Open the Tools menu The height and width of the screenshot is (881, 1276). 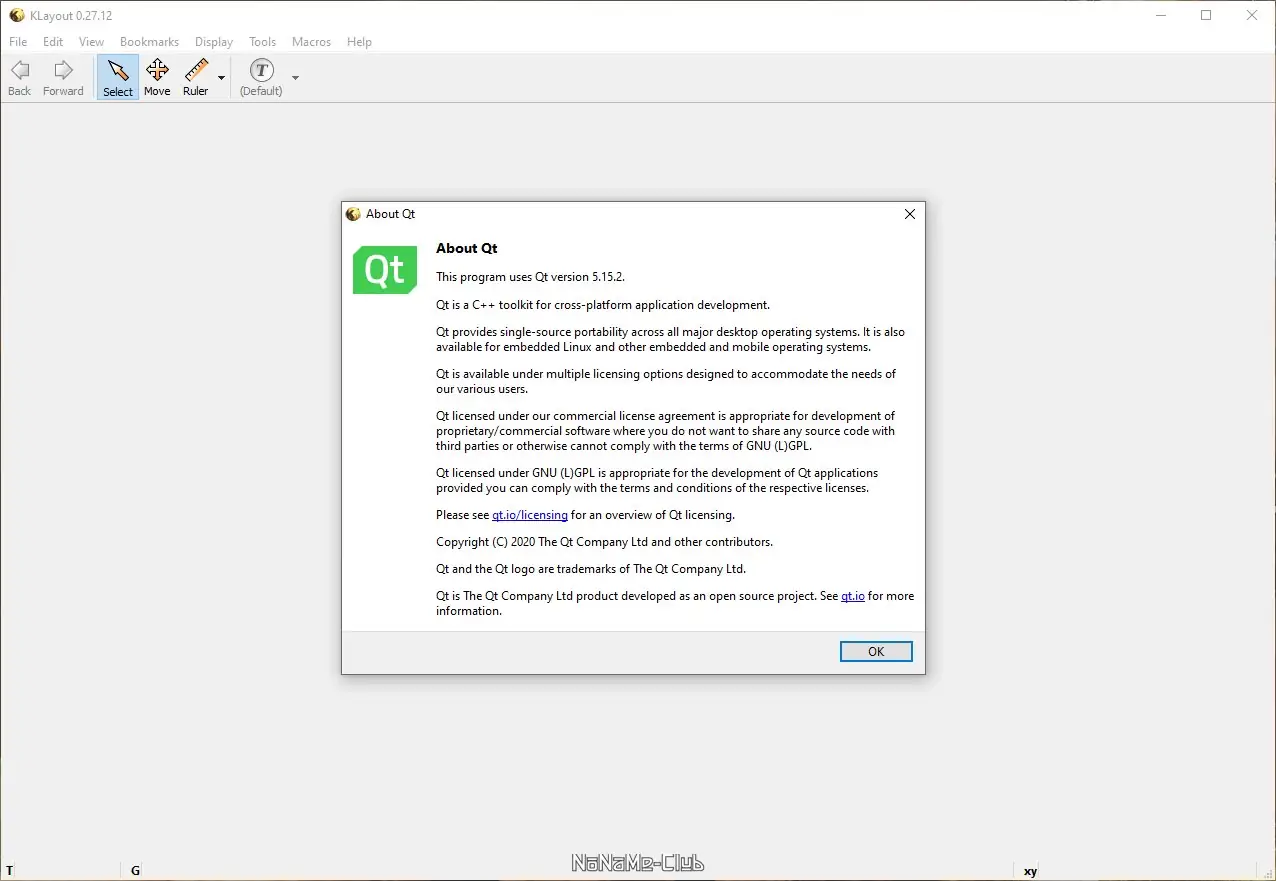(263, 42)
